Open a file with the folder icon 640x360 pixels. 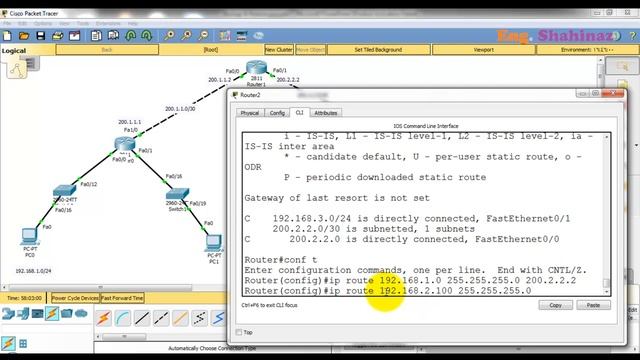pyautogui.click(x=24, y=36)
